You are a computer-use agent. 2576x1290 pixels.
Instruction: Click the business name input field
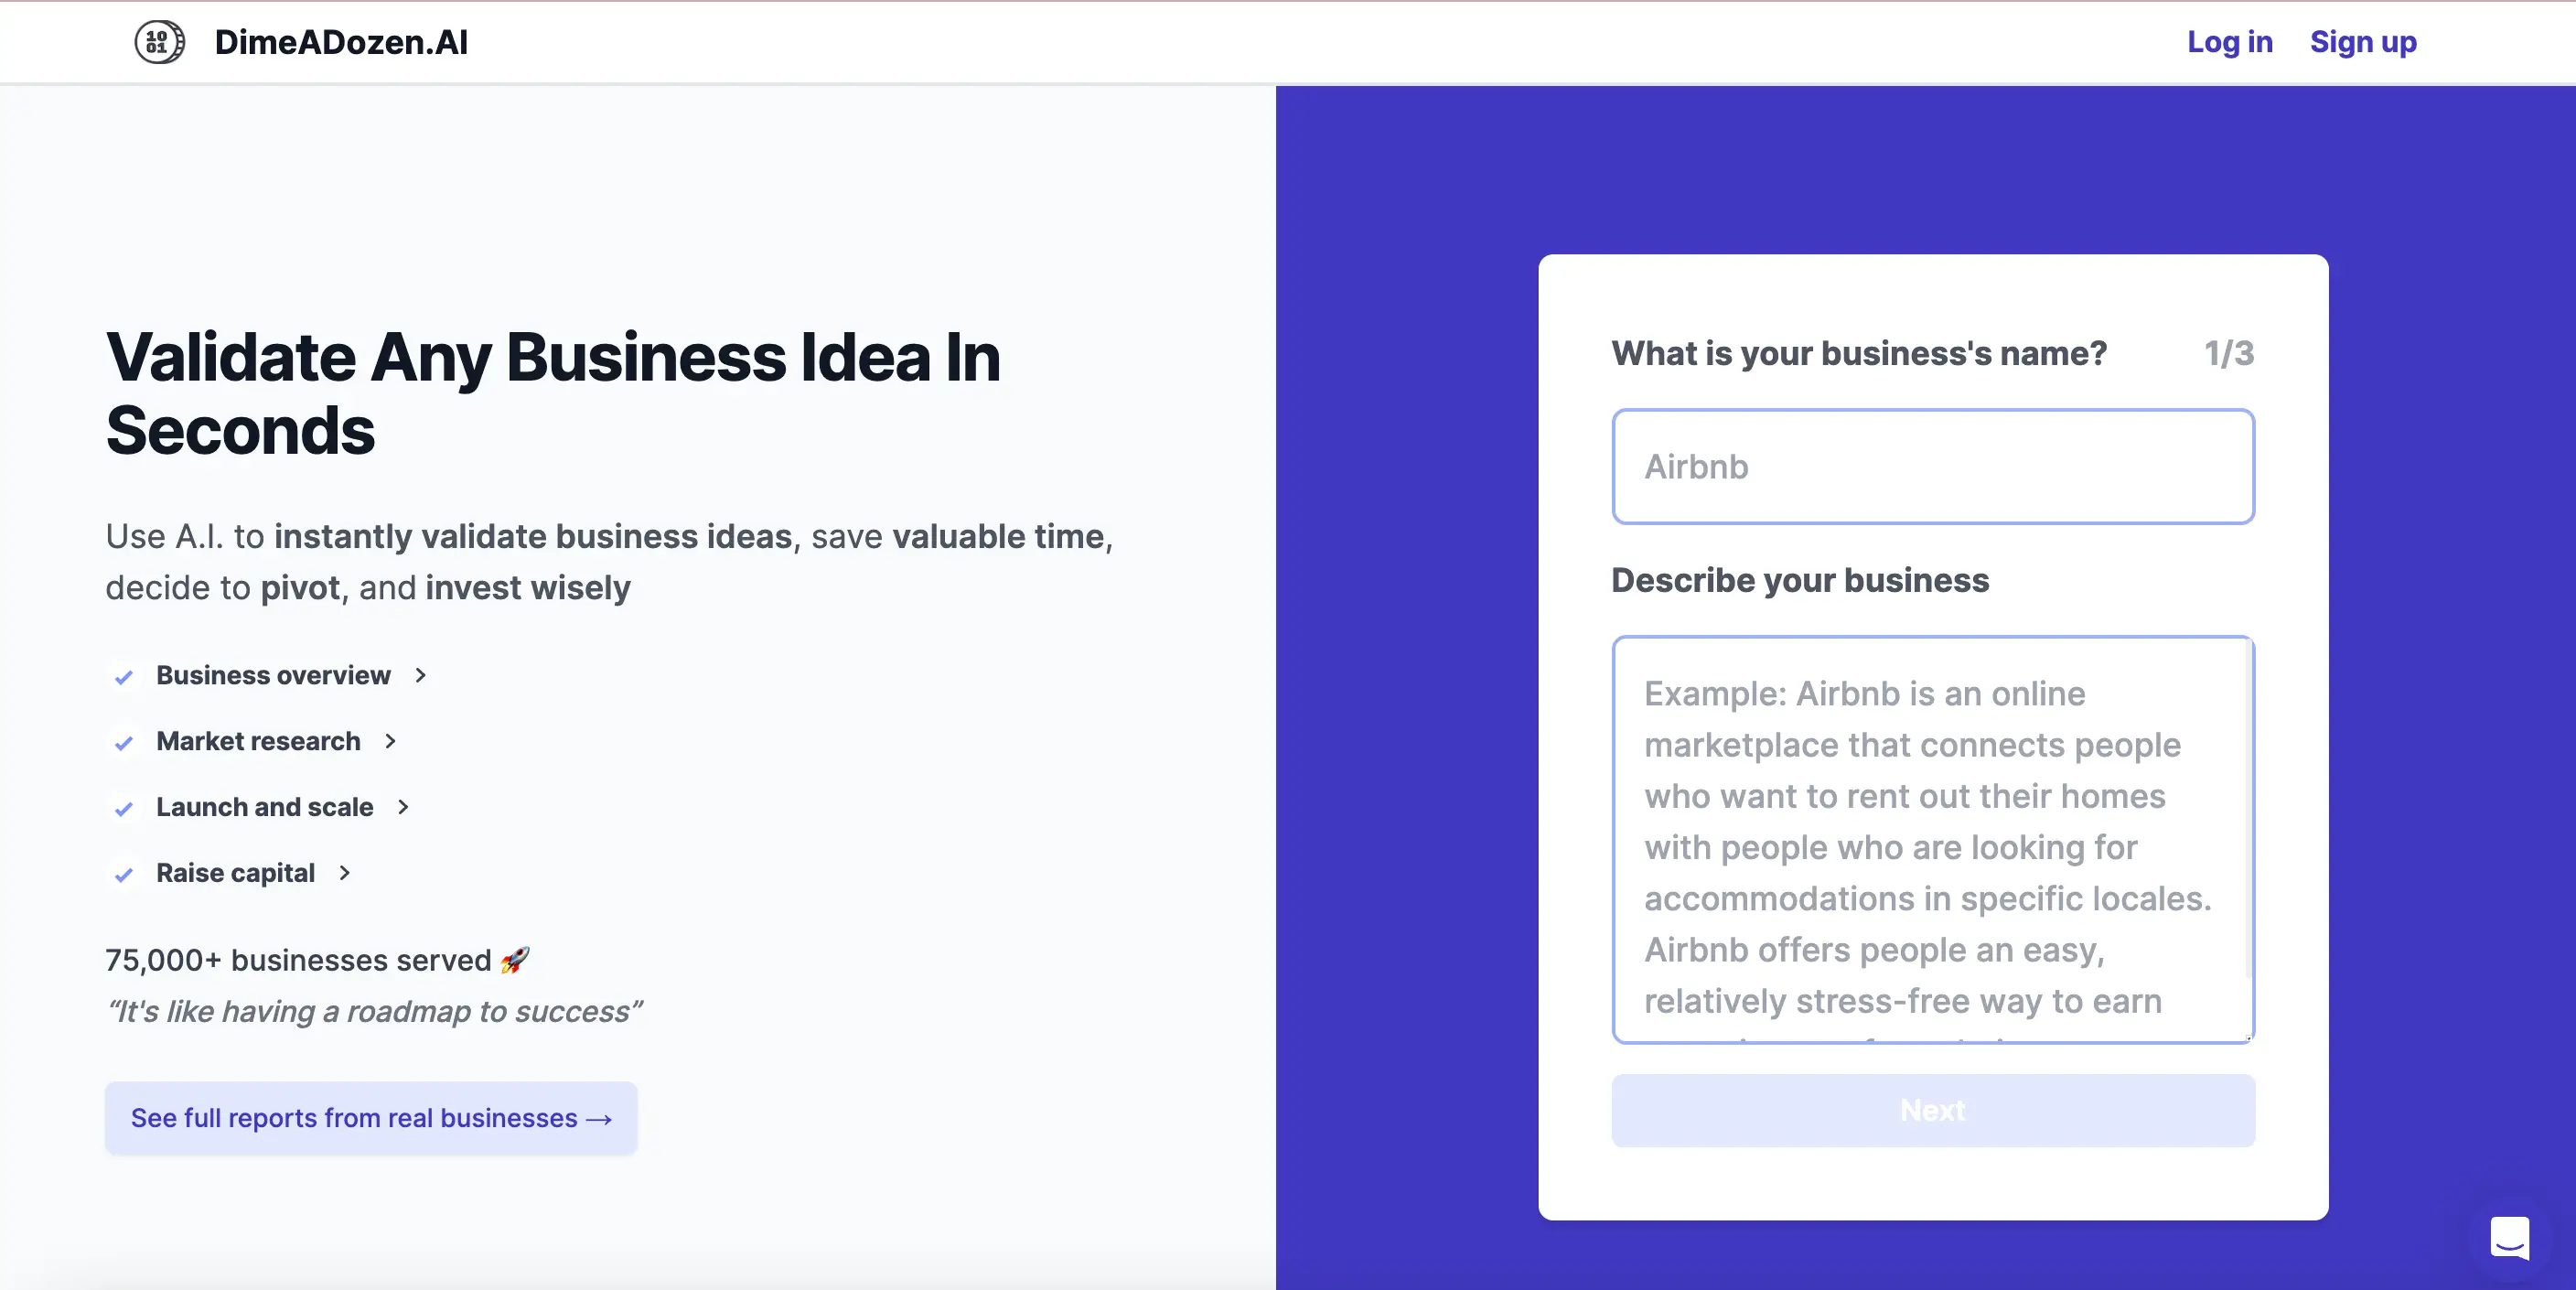tap(1933, 466)
